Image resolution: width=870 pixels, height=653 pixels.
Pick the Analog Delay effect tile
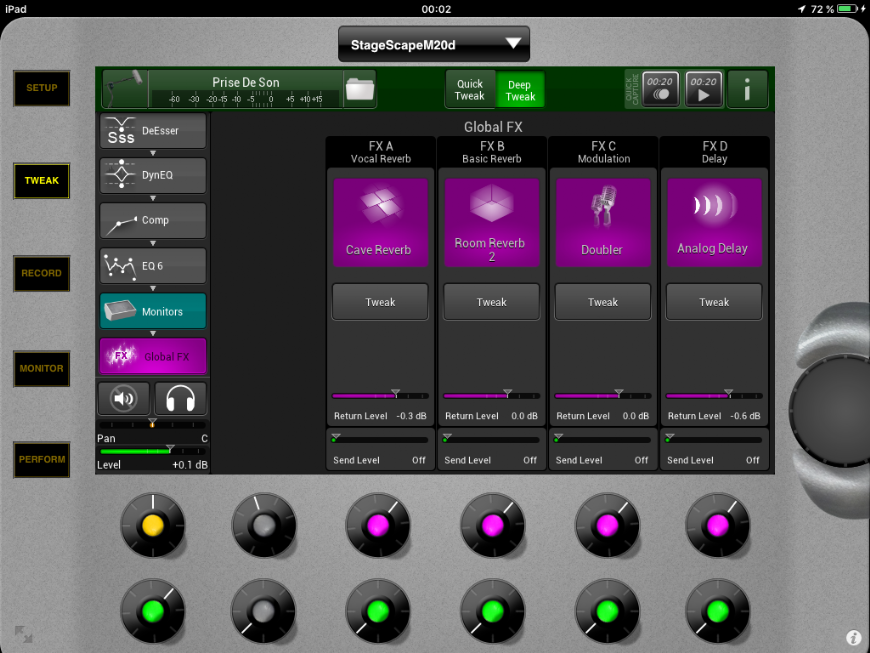(x=713, y=223)
